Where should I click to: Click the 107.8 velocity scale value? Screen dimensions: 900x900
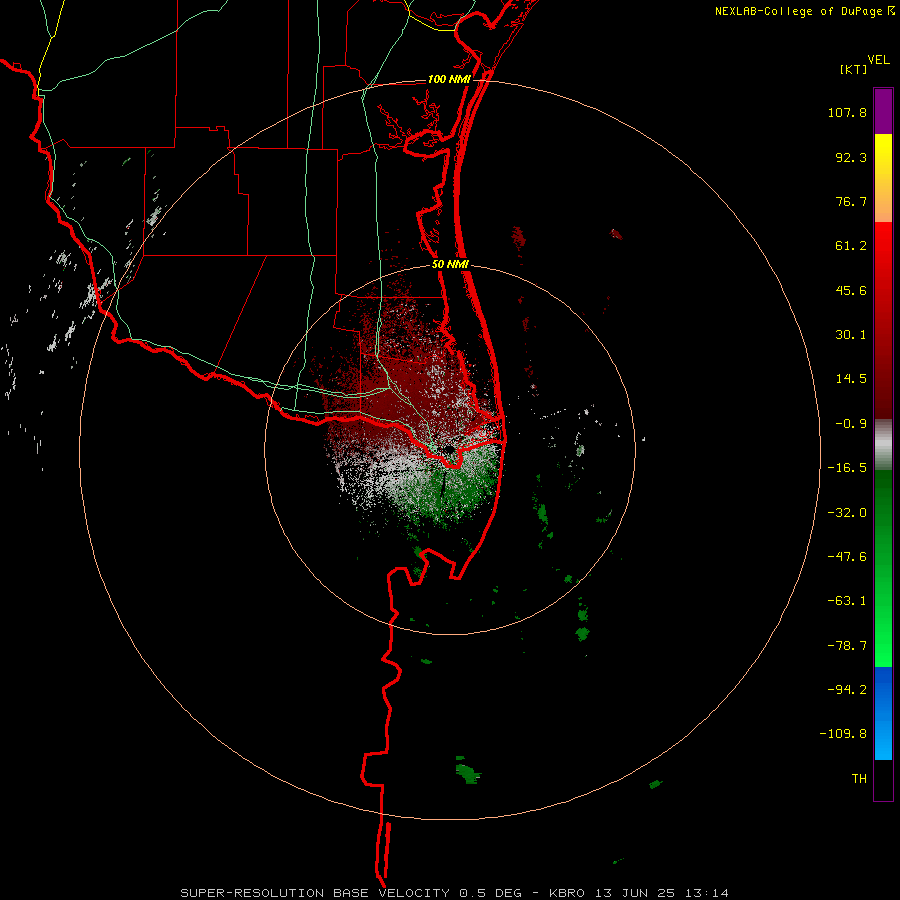847,112
